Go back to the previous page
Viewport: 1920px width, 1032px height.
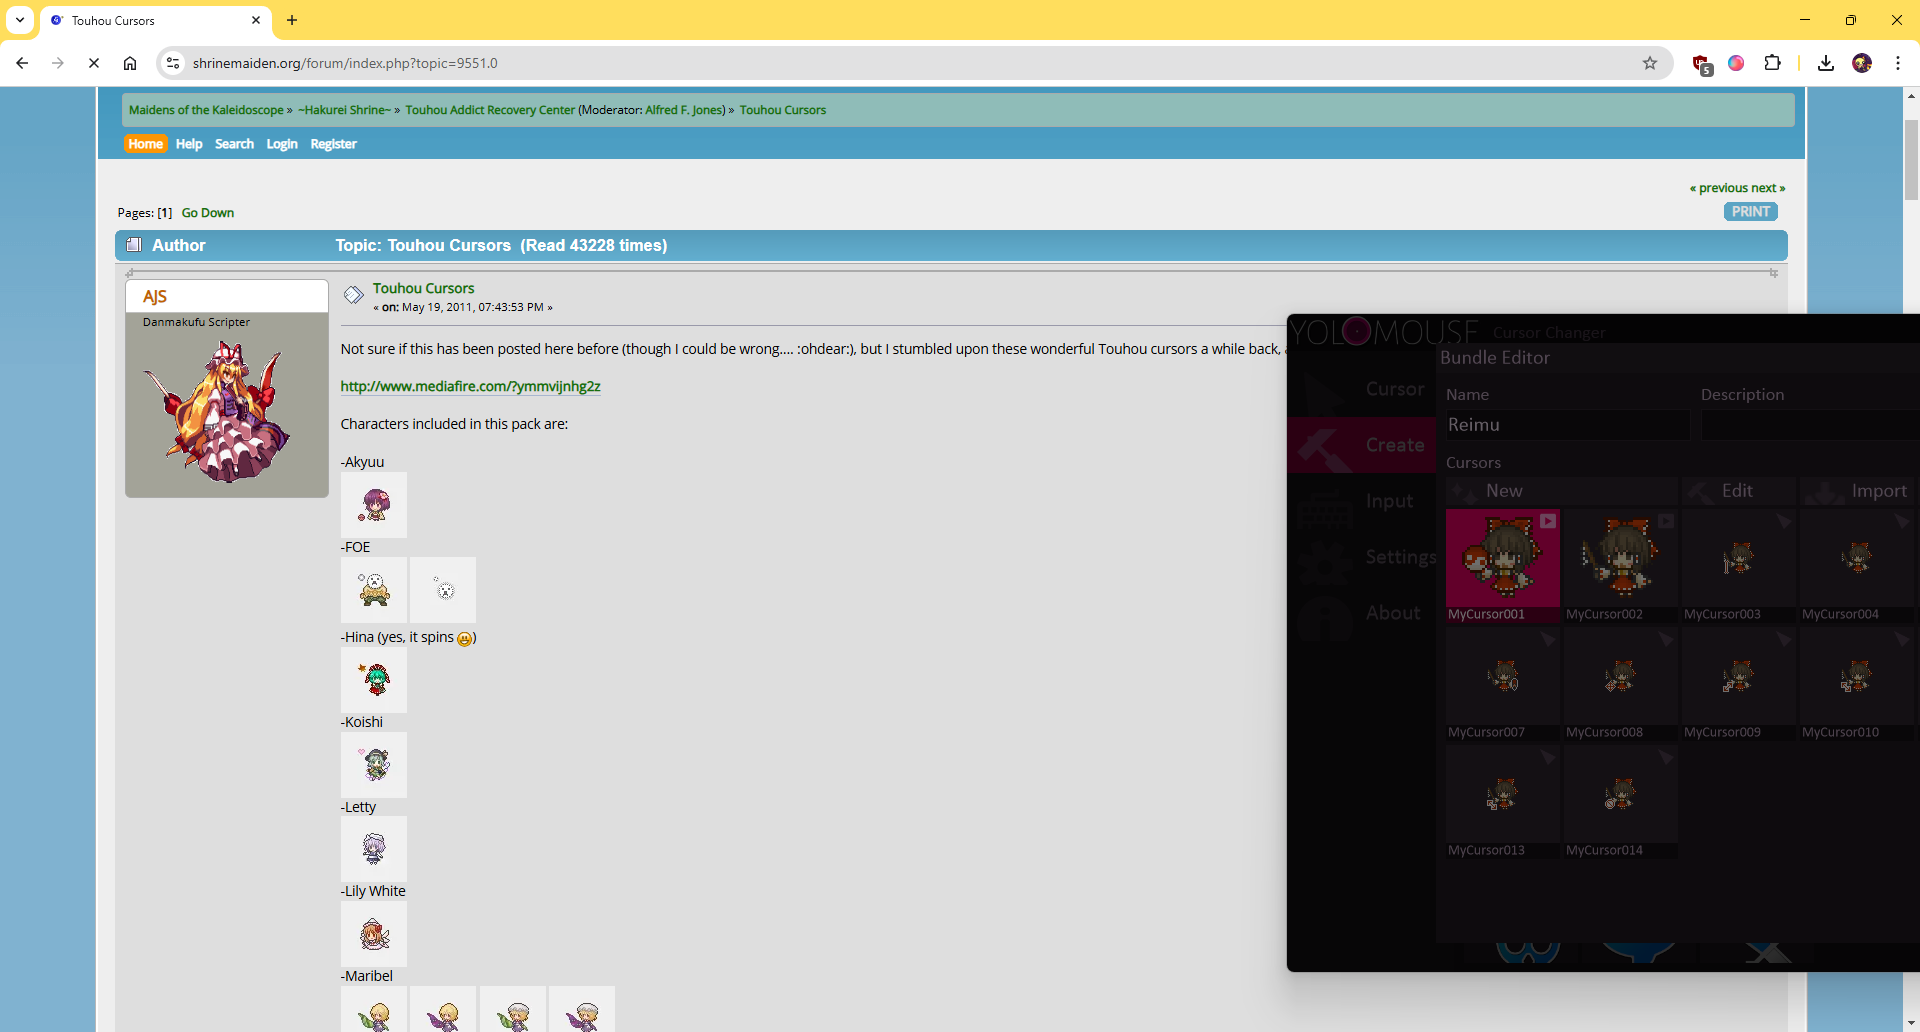pos(22,63)
